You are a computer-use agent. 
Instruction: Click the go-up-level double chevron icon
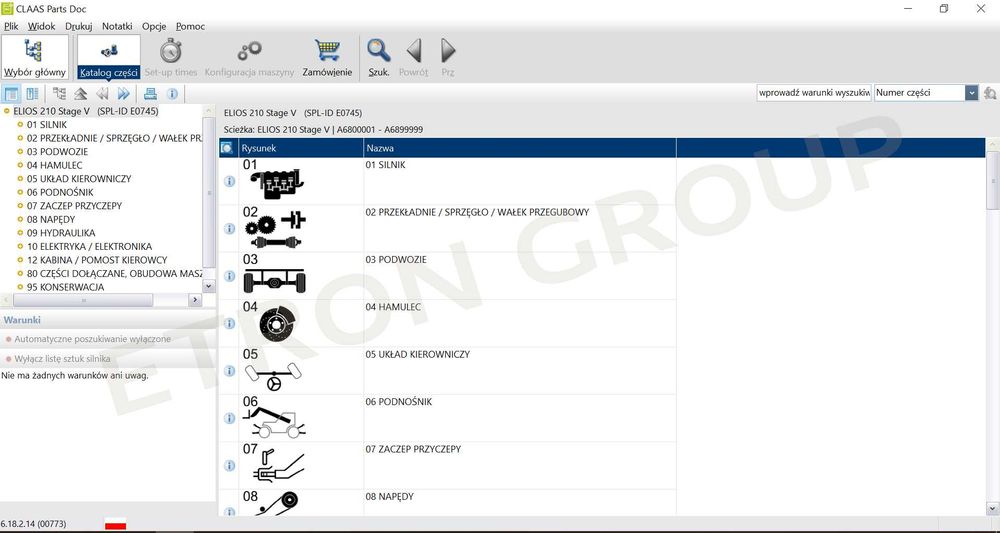click(x=80, y=94)
